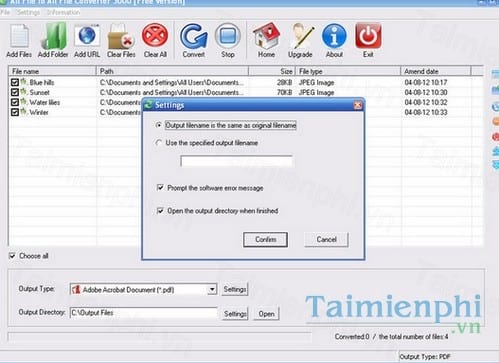Sort by the Path column header
499x363 pixels.
(x=172, y=71)
